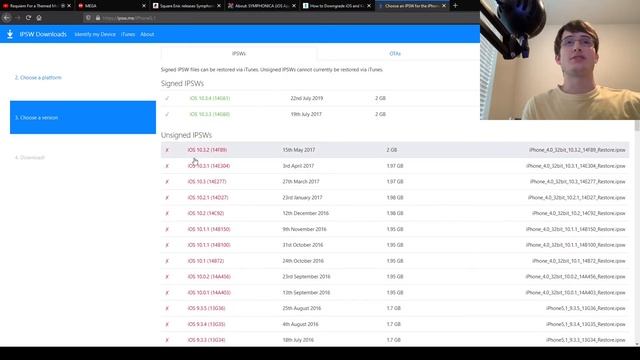The image size is (640, 360).
Task: Go to the browser home icon
Action: [39, 18]
